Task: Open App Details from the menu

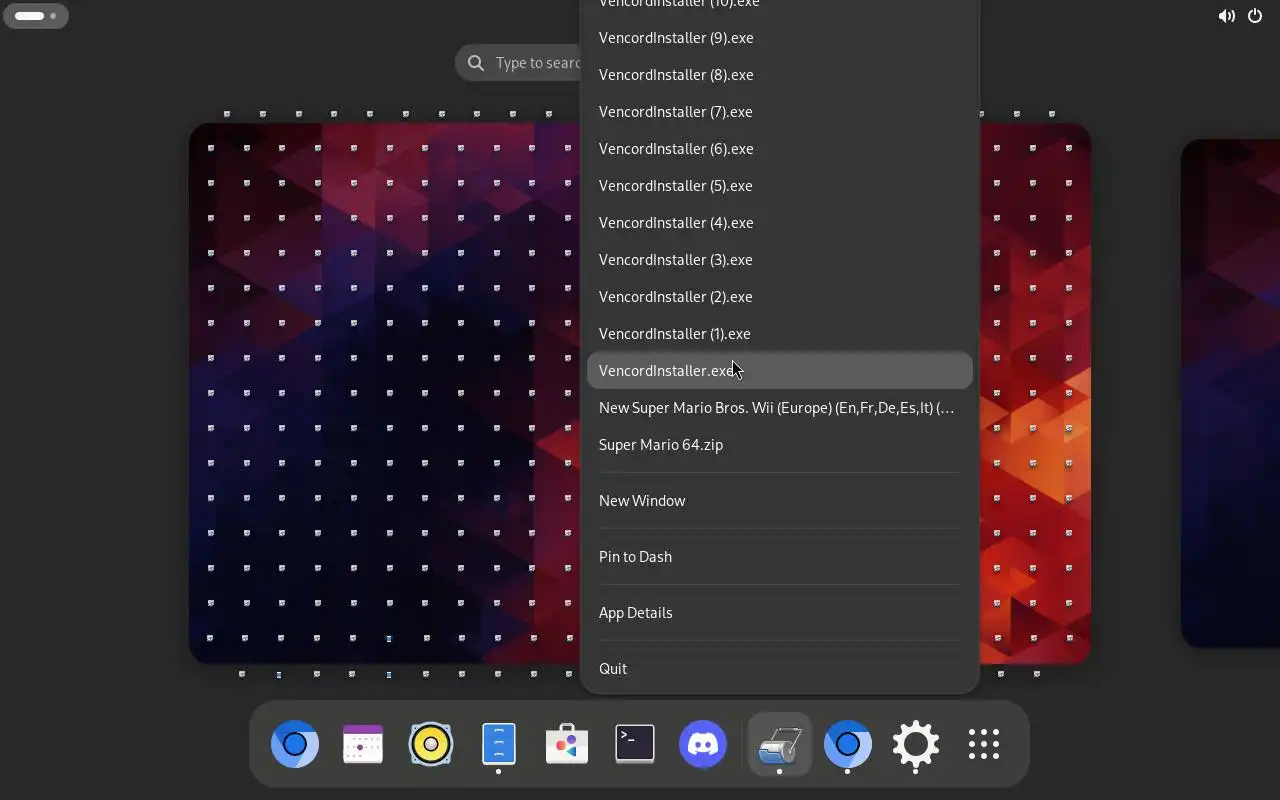Action: point(780,613)
